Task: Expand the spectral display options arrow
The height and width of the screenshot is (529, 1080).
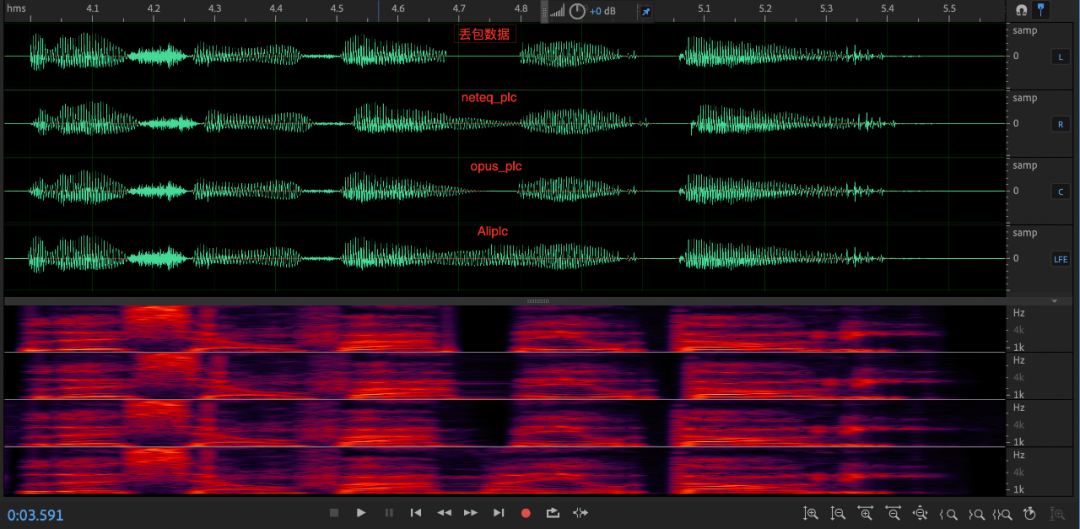Action: [1054, 300]
